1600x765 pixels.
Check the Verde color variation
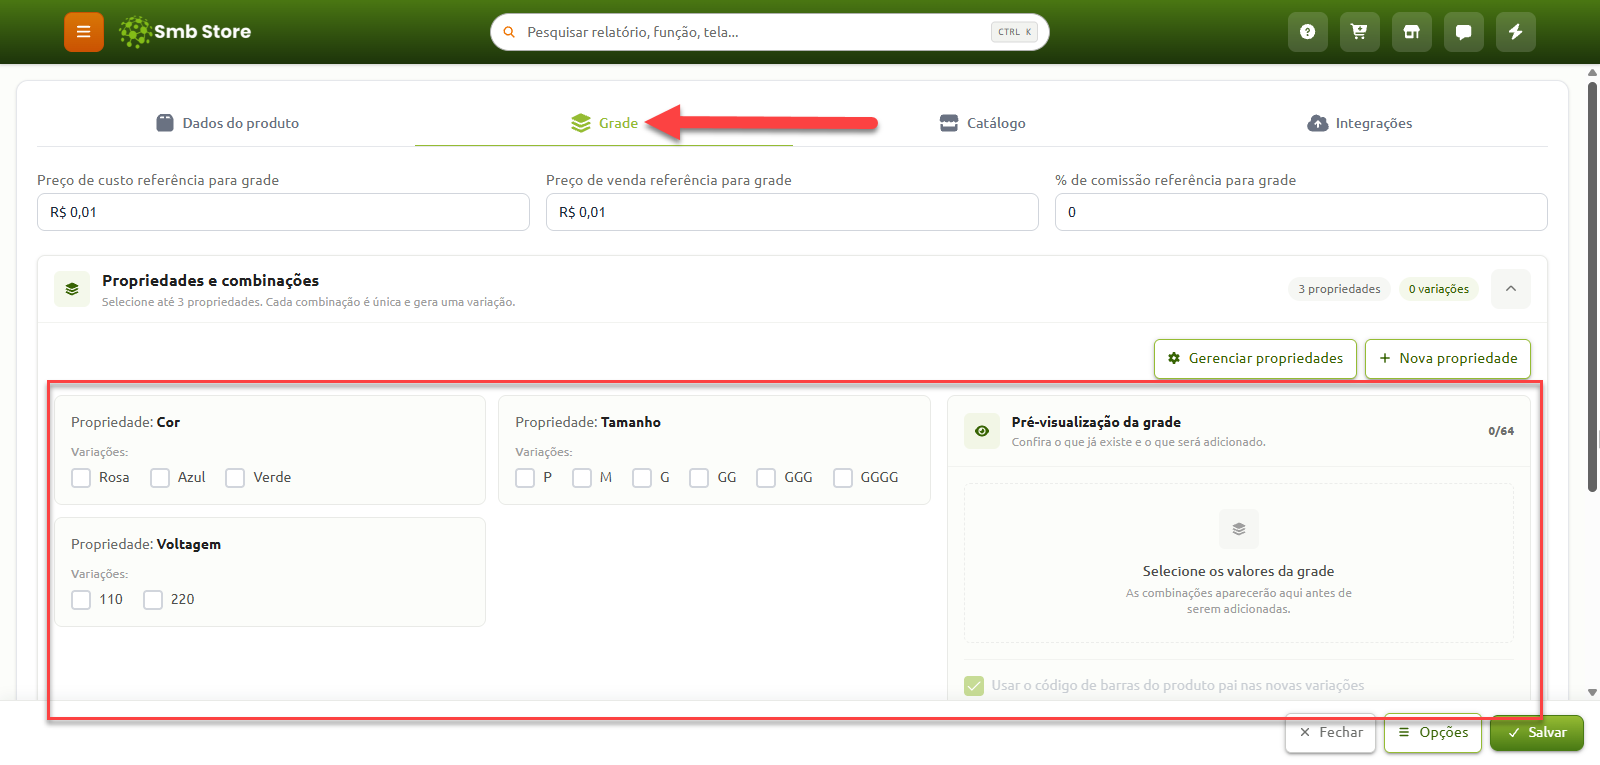click(x=235, y=478)
